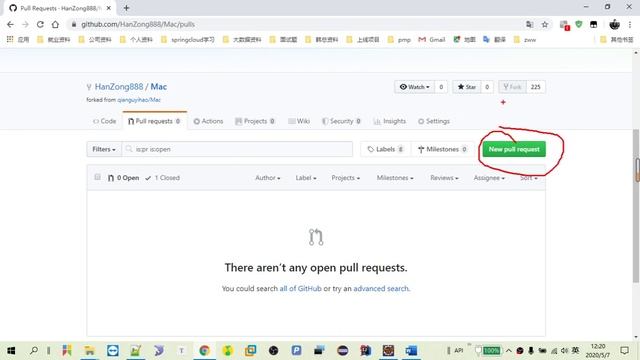Open the taskbar File Explorer icon

(89, 350)
